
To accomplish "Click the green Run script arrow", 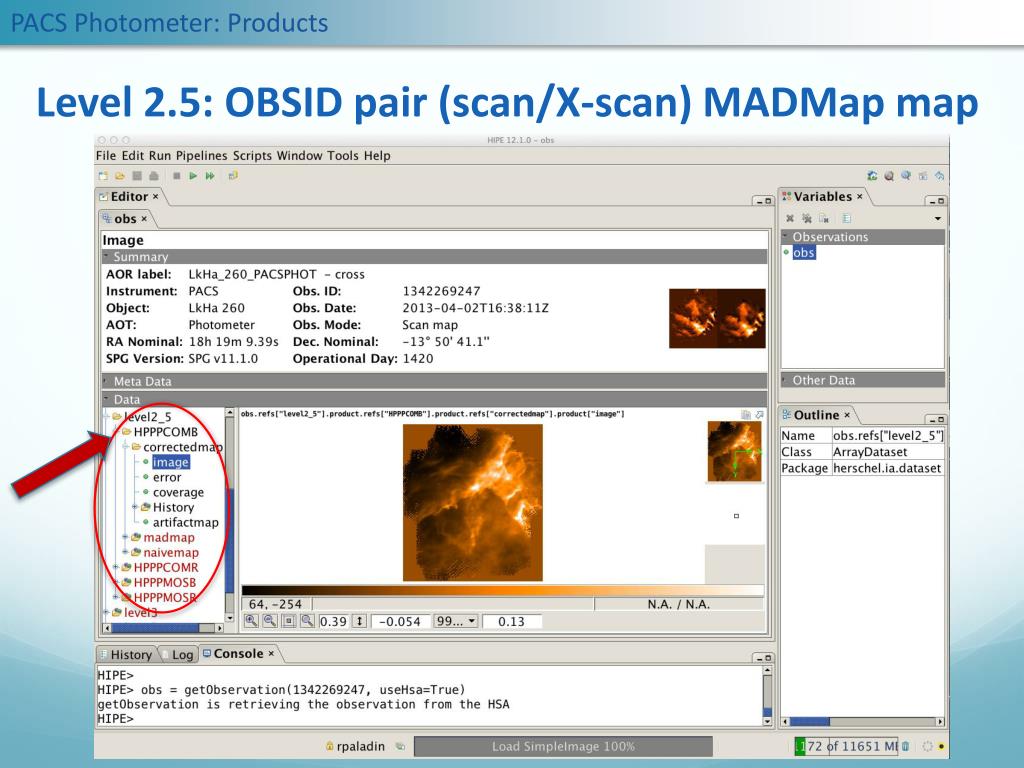I will click(194, 175).
